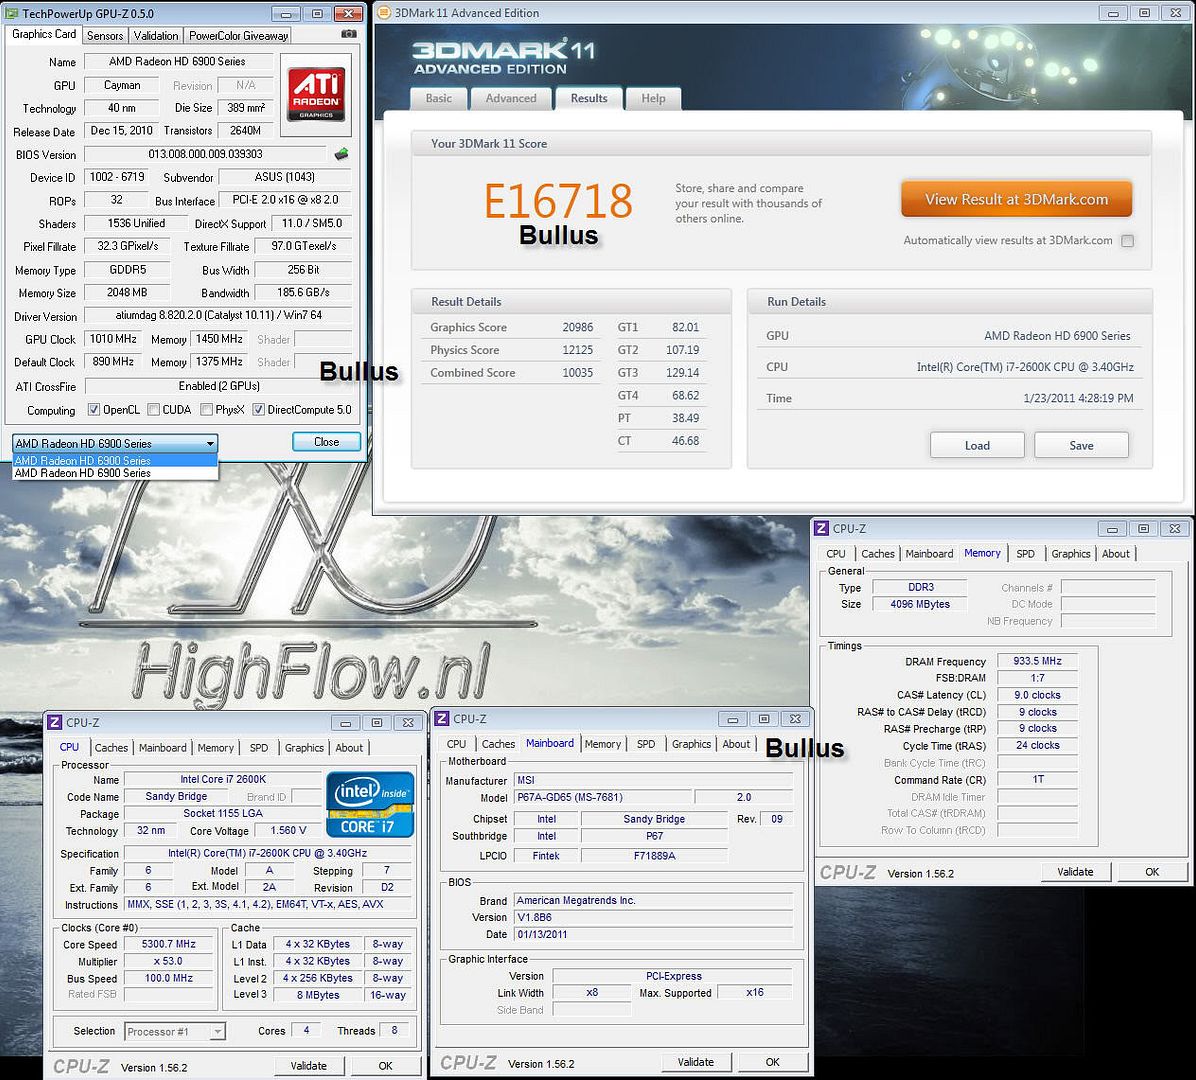
Task: Open the Caches tab in CPU-Z CPU window
Action: tap(111, 748)
